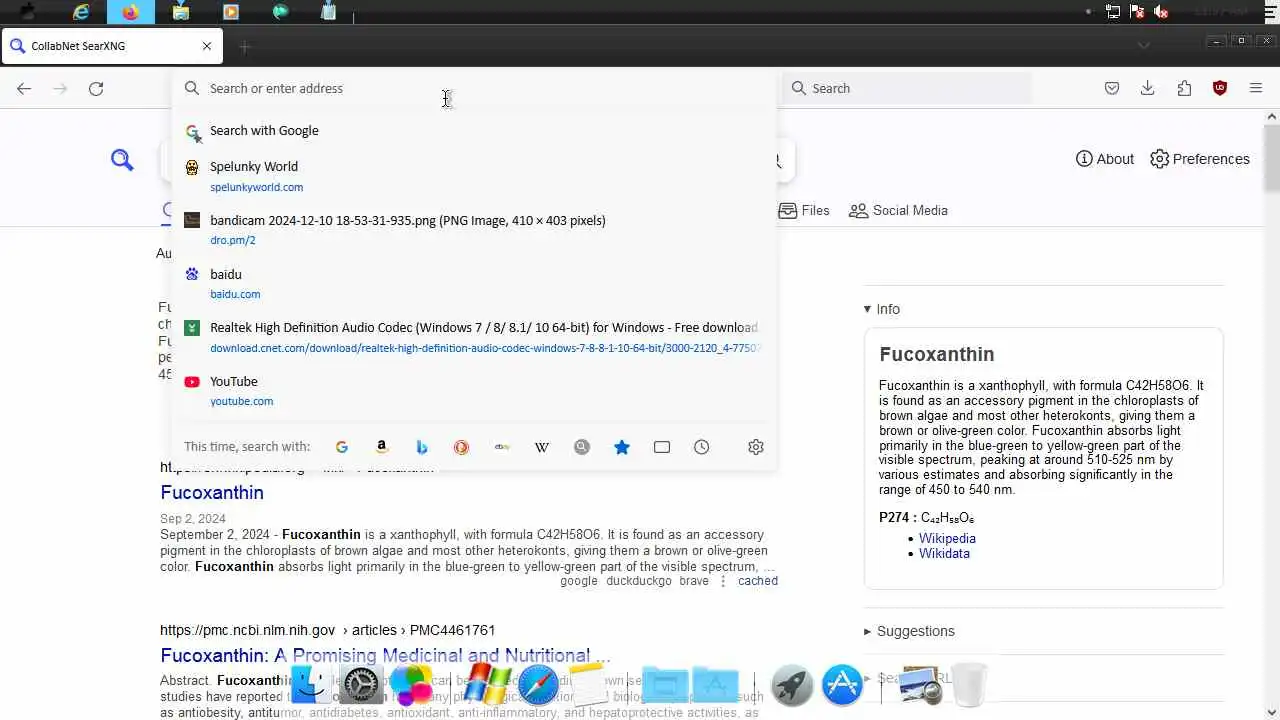1280x720 pixels.
Task: Go back to the previous page
Action: pyautogui.click(x=24, y=88)
